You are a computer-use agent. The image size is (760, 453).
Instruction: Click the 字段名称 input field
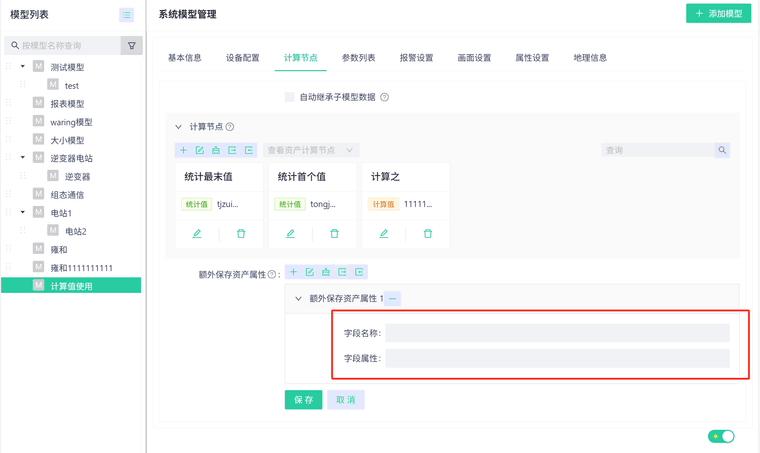click(557, 333)
